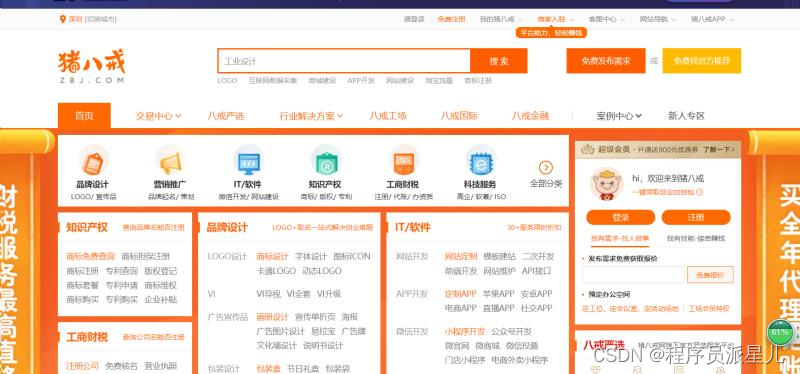
Task: Expand the 客服中心 top menu
Action: [607, 19]
